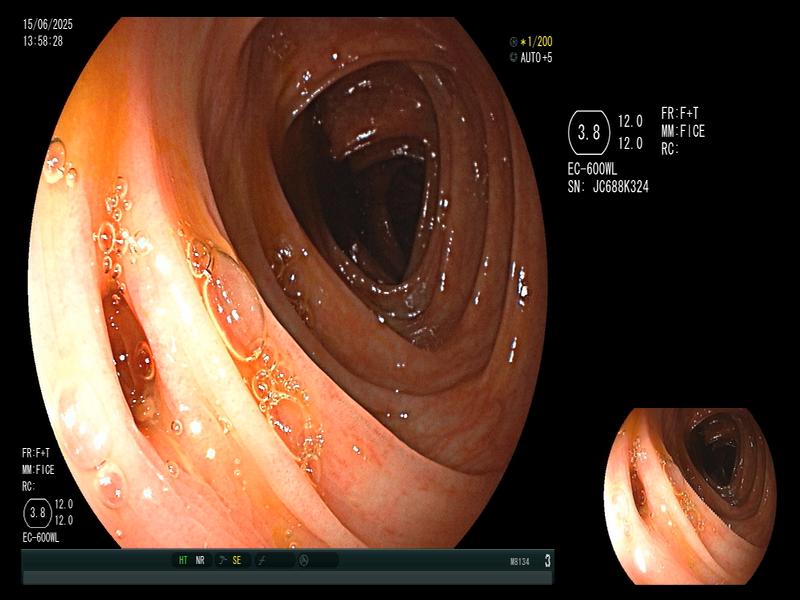800x600 pixels.
Task: Click the date 15/06/2025
Action: coord(48,24)
